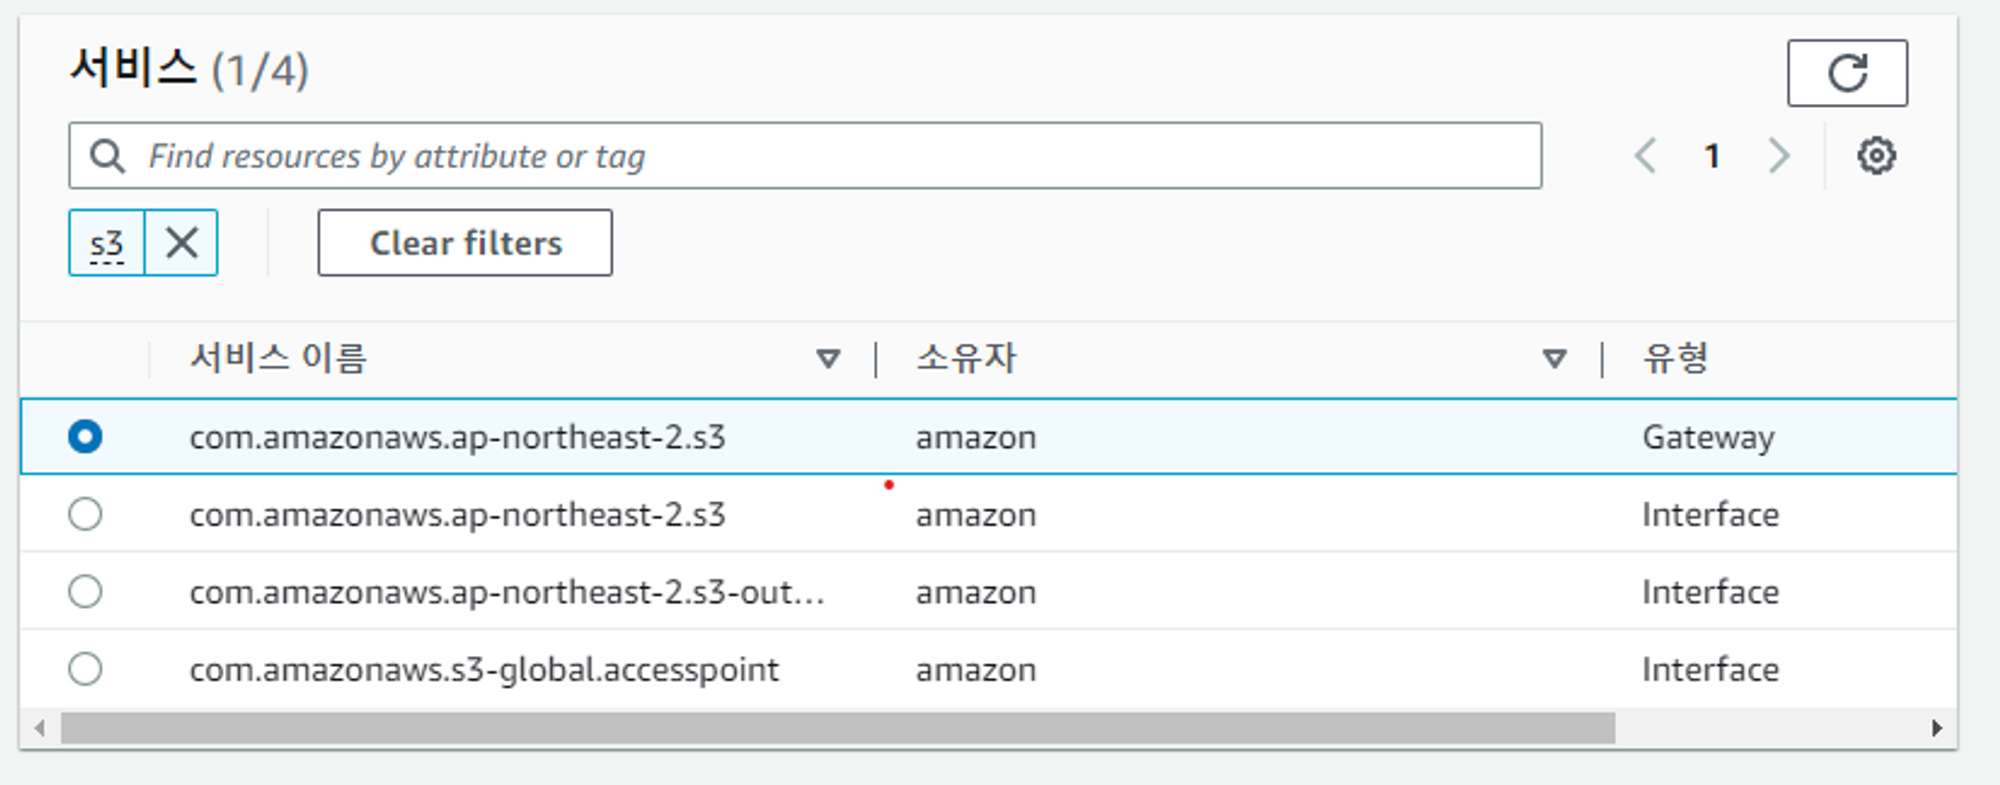Click the Clear filters button
Screen dimensions: 2000x785
(x=465, y=242)
